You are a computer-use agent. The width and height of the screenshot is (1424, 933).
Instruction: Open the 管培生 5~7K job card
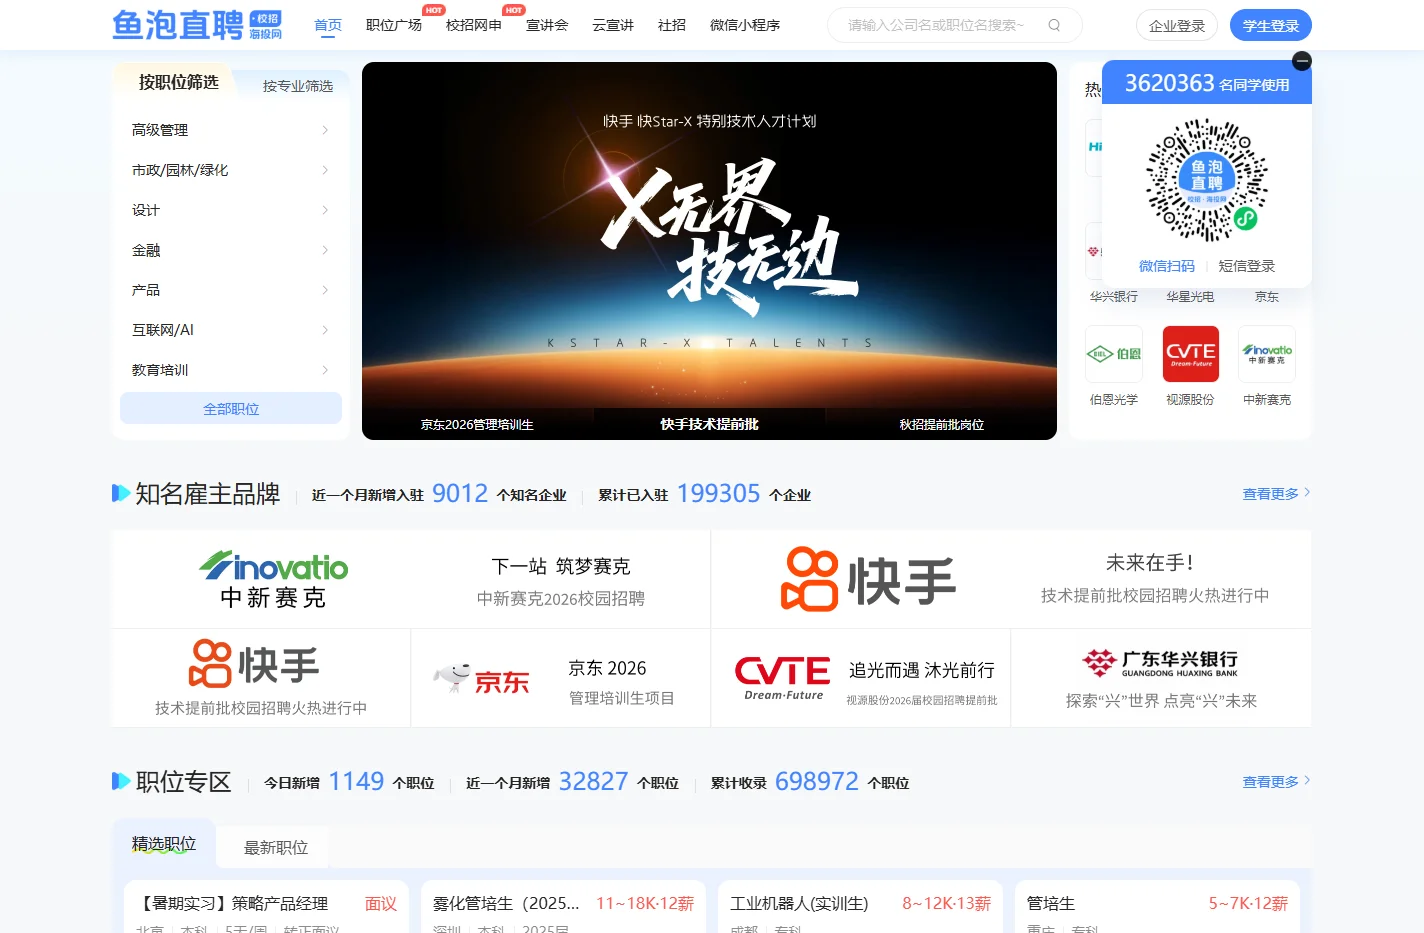[x=1157, y=907]
